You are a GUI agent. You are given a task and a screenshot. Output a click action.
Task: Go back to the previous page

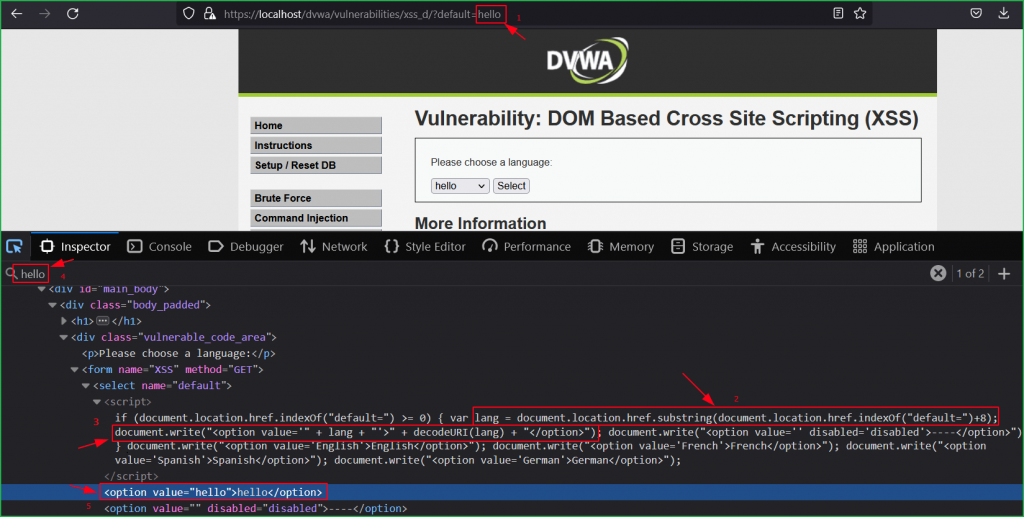coord(17,14)
